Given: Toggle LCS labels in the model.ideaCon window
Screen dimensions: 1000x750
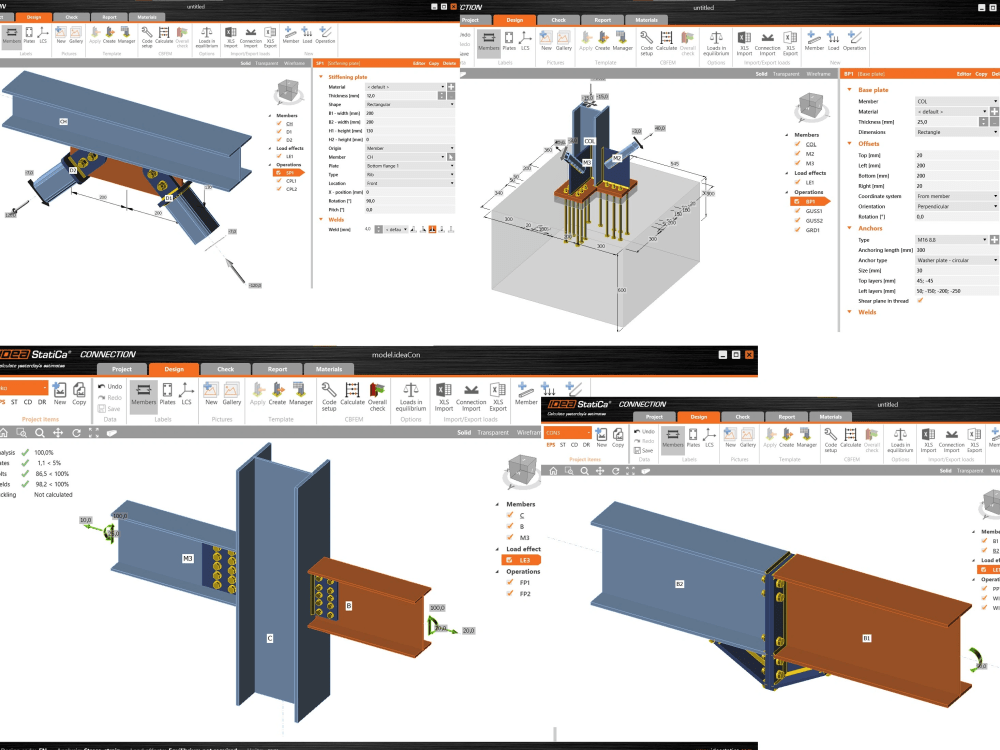Looking at the screenshot, I should [x=186, y=393].
